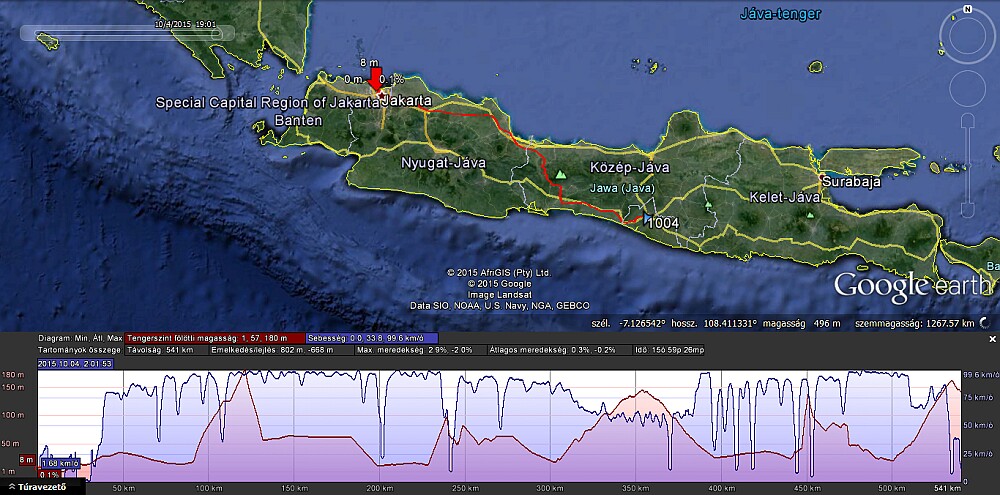Screen dimensions: 1000x495
Task: Click the move joystick circle control
Action: pyautogui.click(x=967, y=89)
